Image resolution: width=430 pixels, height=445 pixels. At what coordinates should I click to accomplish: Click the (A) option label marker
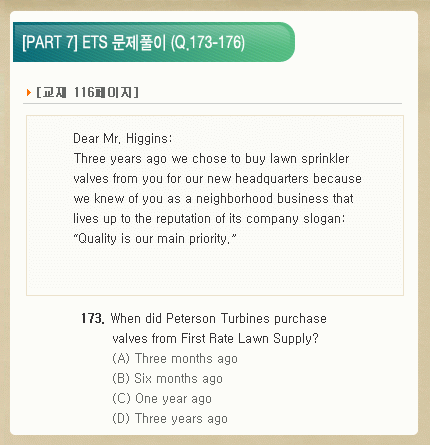(121, 359)
